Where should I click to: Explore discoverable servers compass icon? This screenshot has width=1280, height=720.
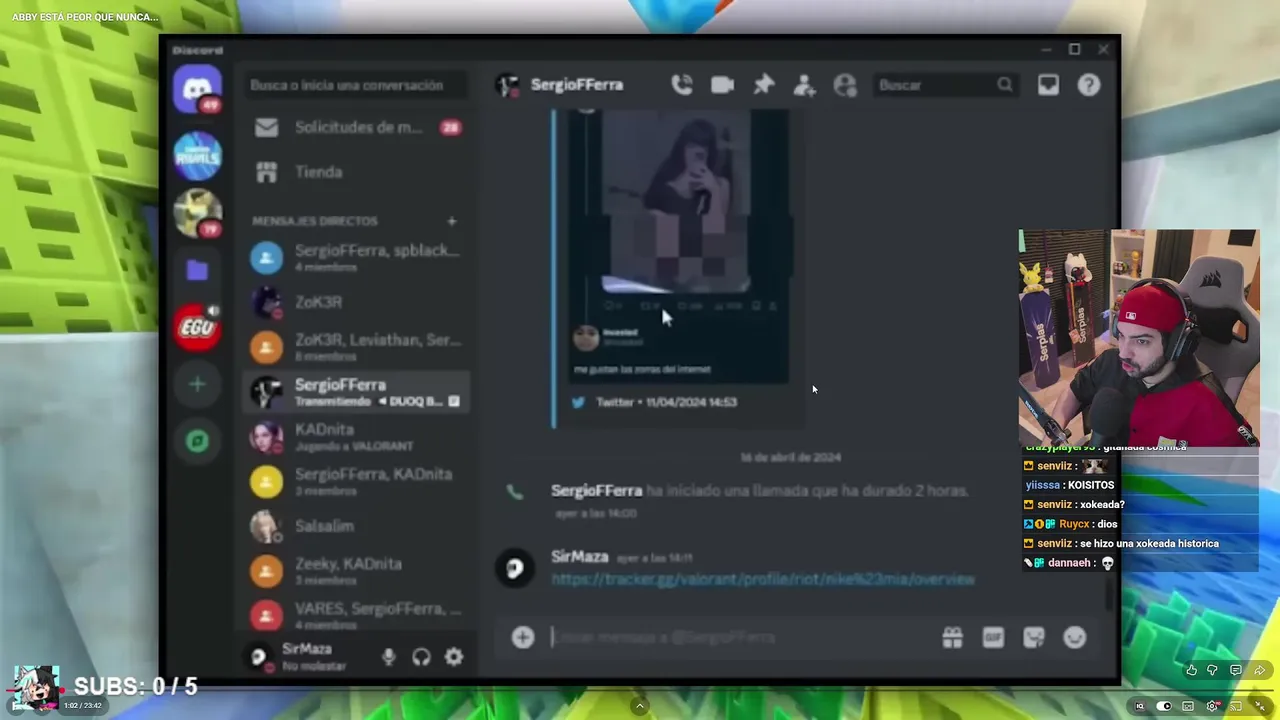tap(197, 441)
